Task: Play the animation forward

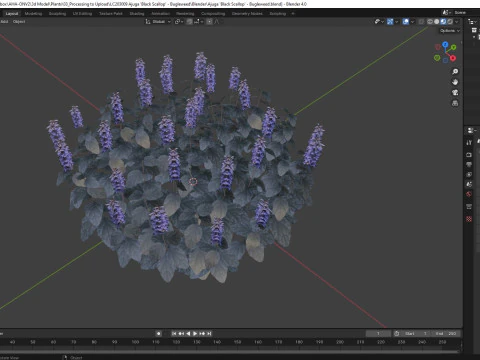Action: pyautogui.click(x=195, y=333)
